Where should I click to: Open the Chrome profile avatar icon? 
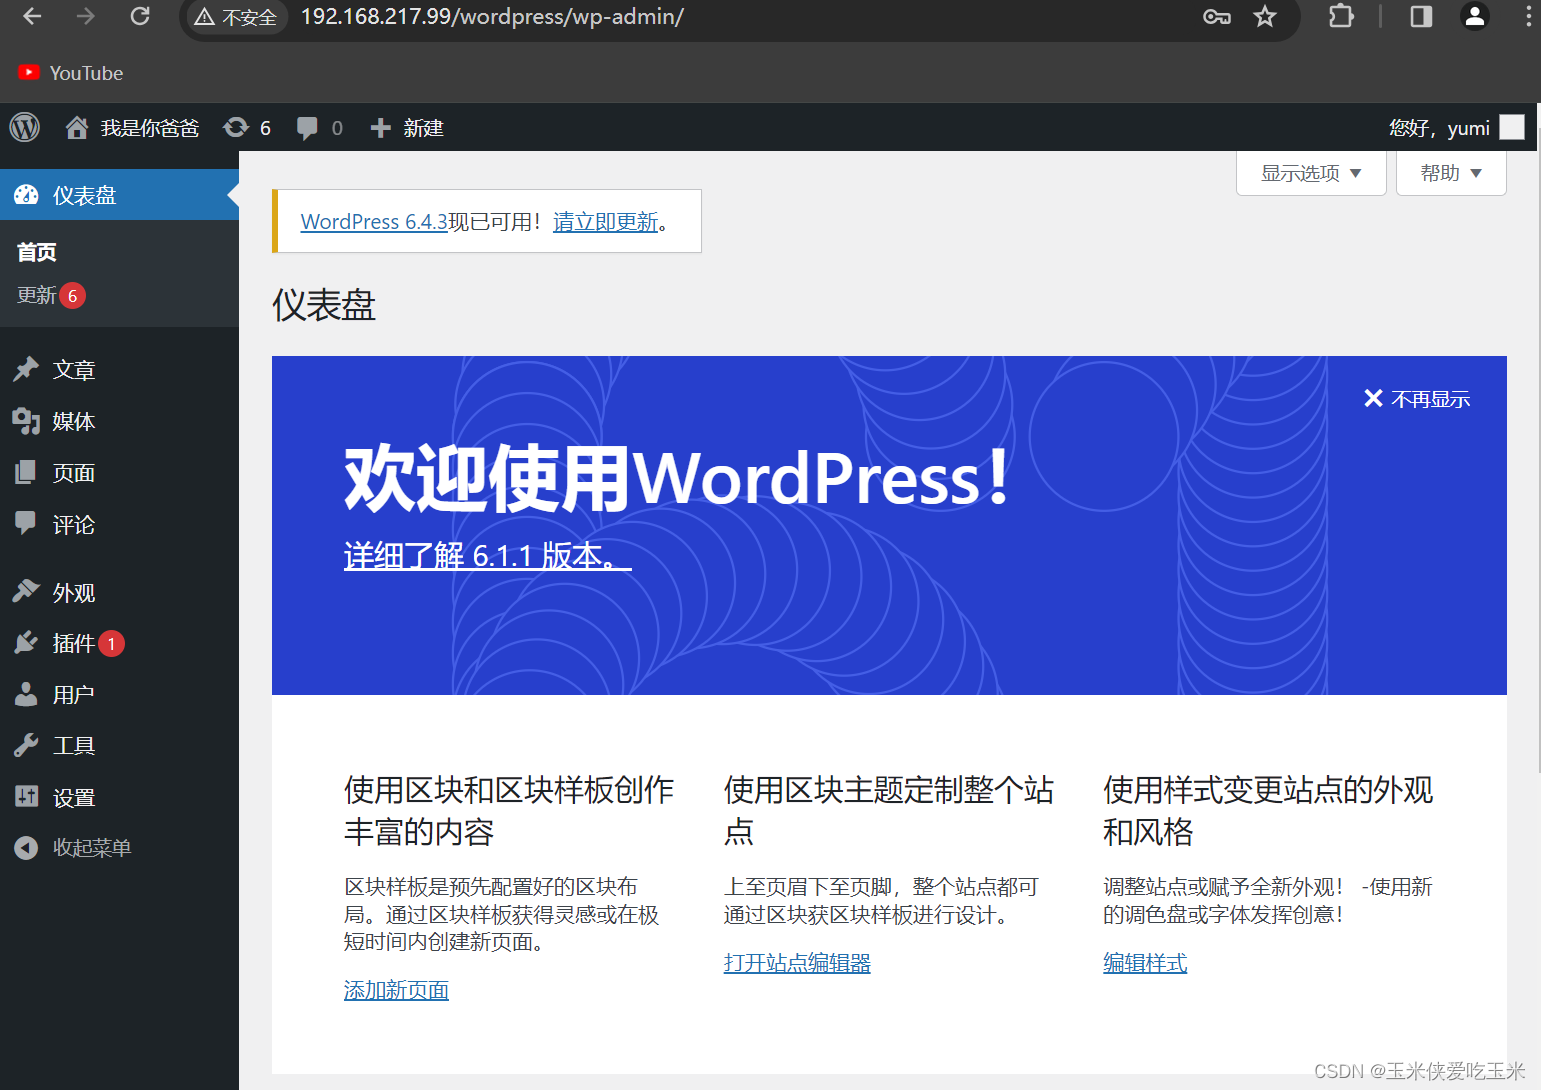tap(1475, 16)
